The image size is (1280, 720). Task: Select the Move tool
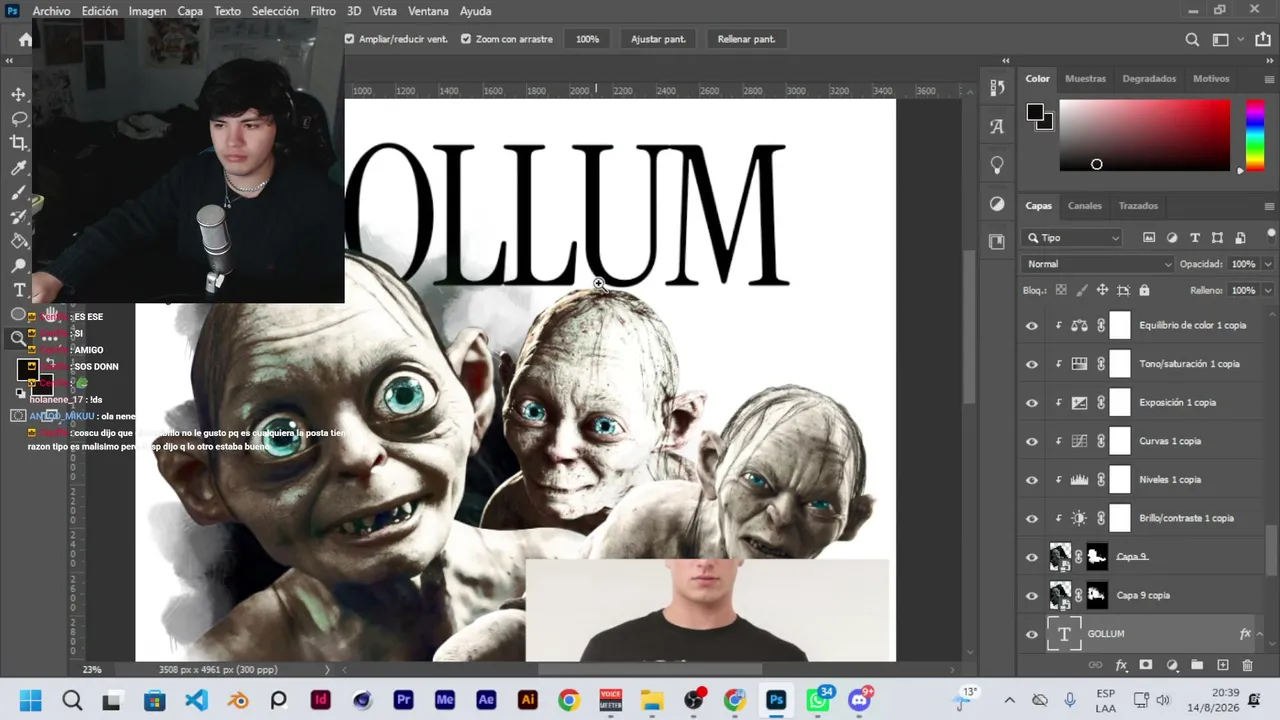19,94
